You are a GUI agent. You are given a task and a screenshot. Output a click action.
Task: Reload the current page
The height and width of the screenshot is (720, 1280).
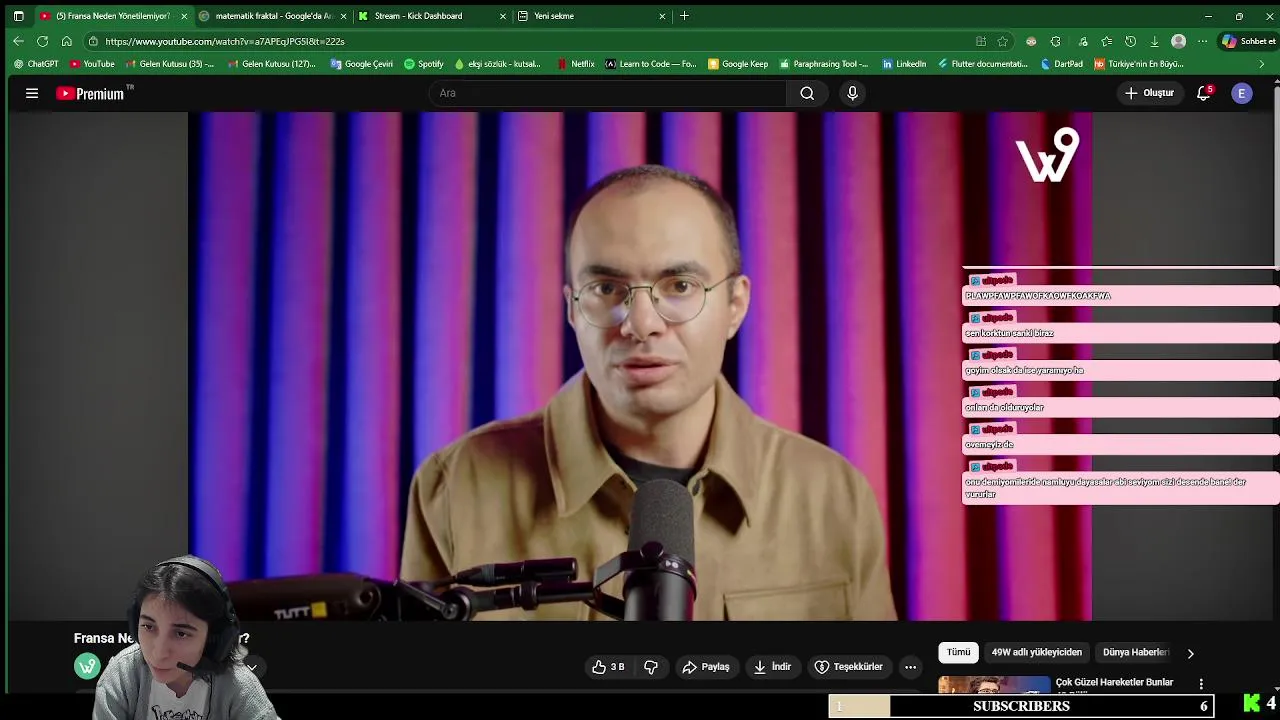click(x=42, y=41)
